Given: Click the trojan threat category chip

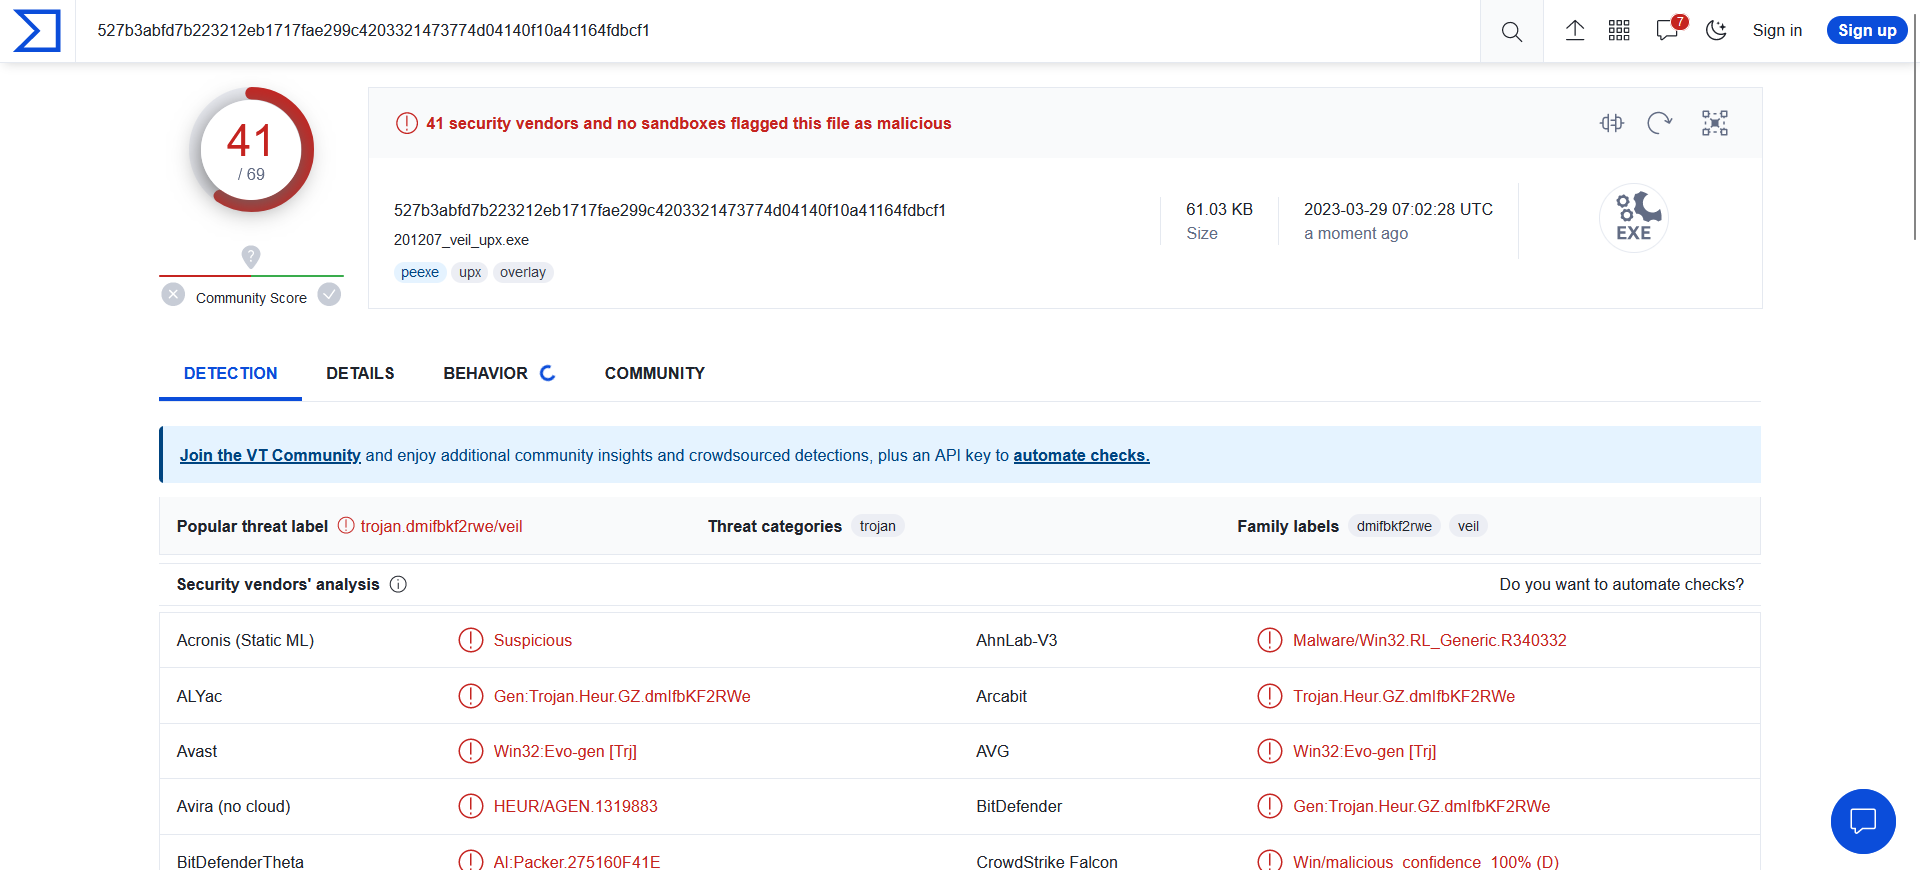Looking at the screenshot, I should [x=878, y=526].
